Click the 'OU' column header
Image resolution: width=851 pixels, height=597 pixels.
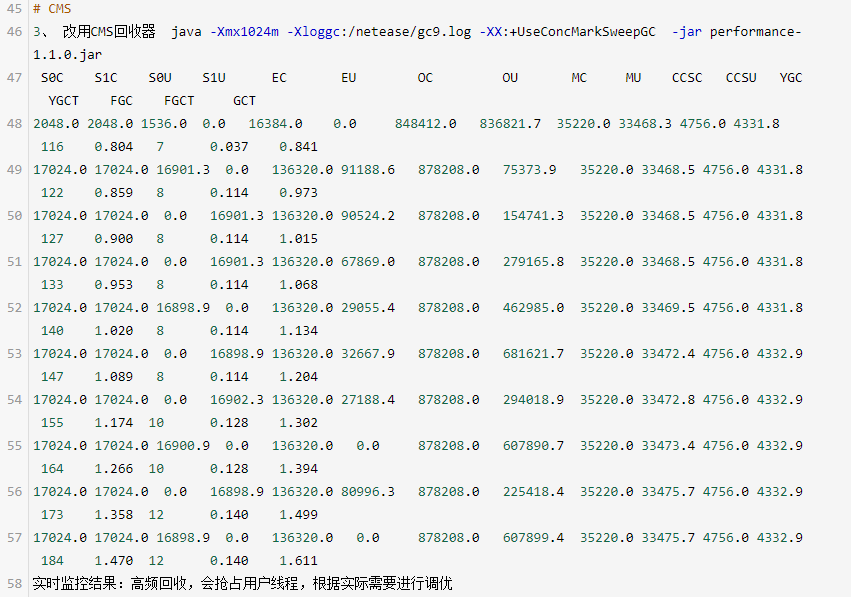point(510,78)
